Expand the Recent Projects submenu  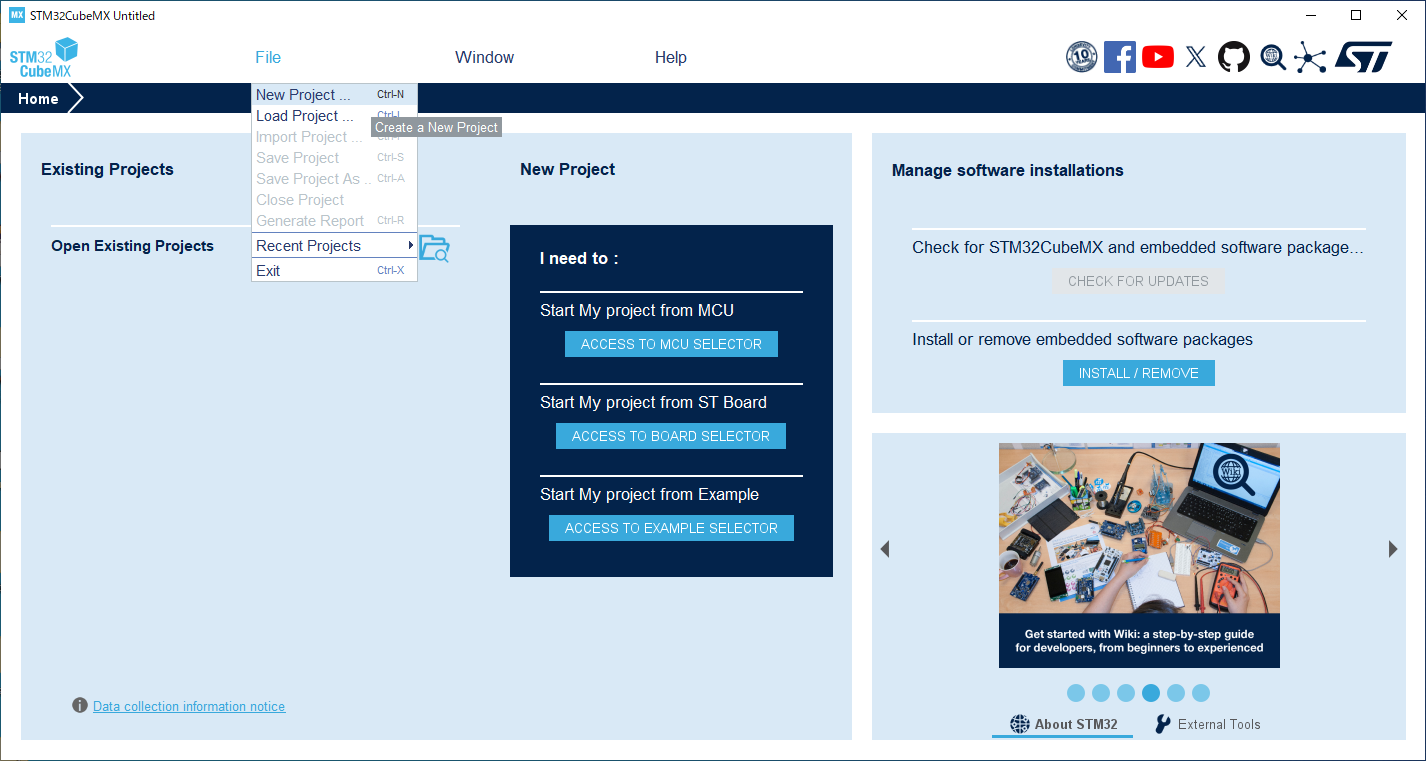coord(334,246)
